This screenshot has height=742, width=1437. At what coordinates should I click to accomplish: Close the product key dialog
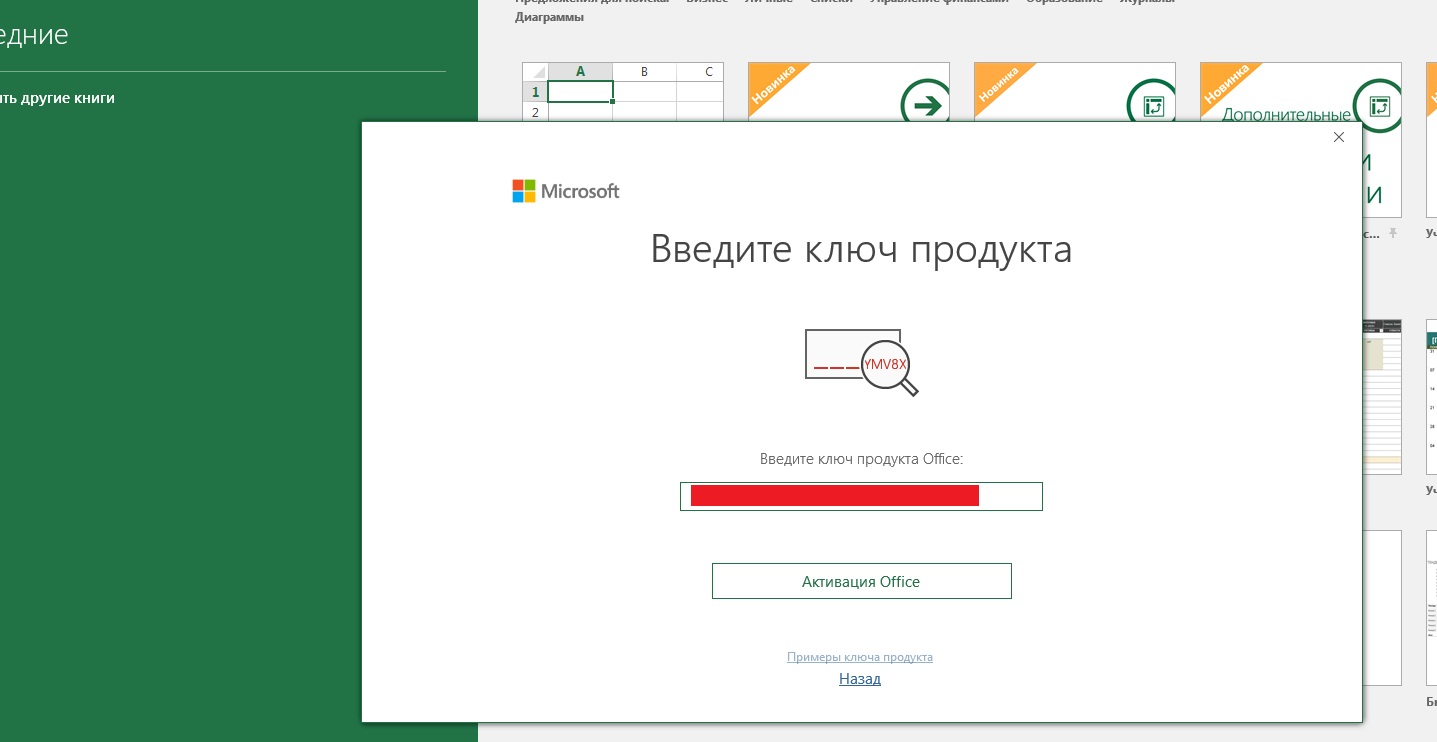tap(1339, 137)
